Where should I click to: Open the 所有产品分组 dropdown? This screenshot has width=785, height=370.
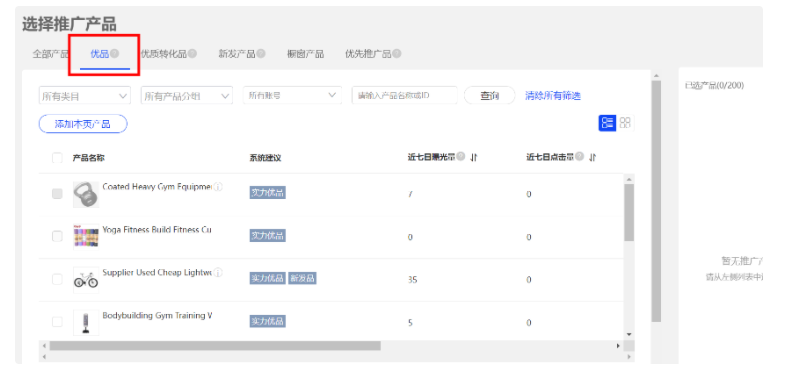[x=187, y=96]
